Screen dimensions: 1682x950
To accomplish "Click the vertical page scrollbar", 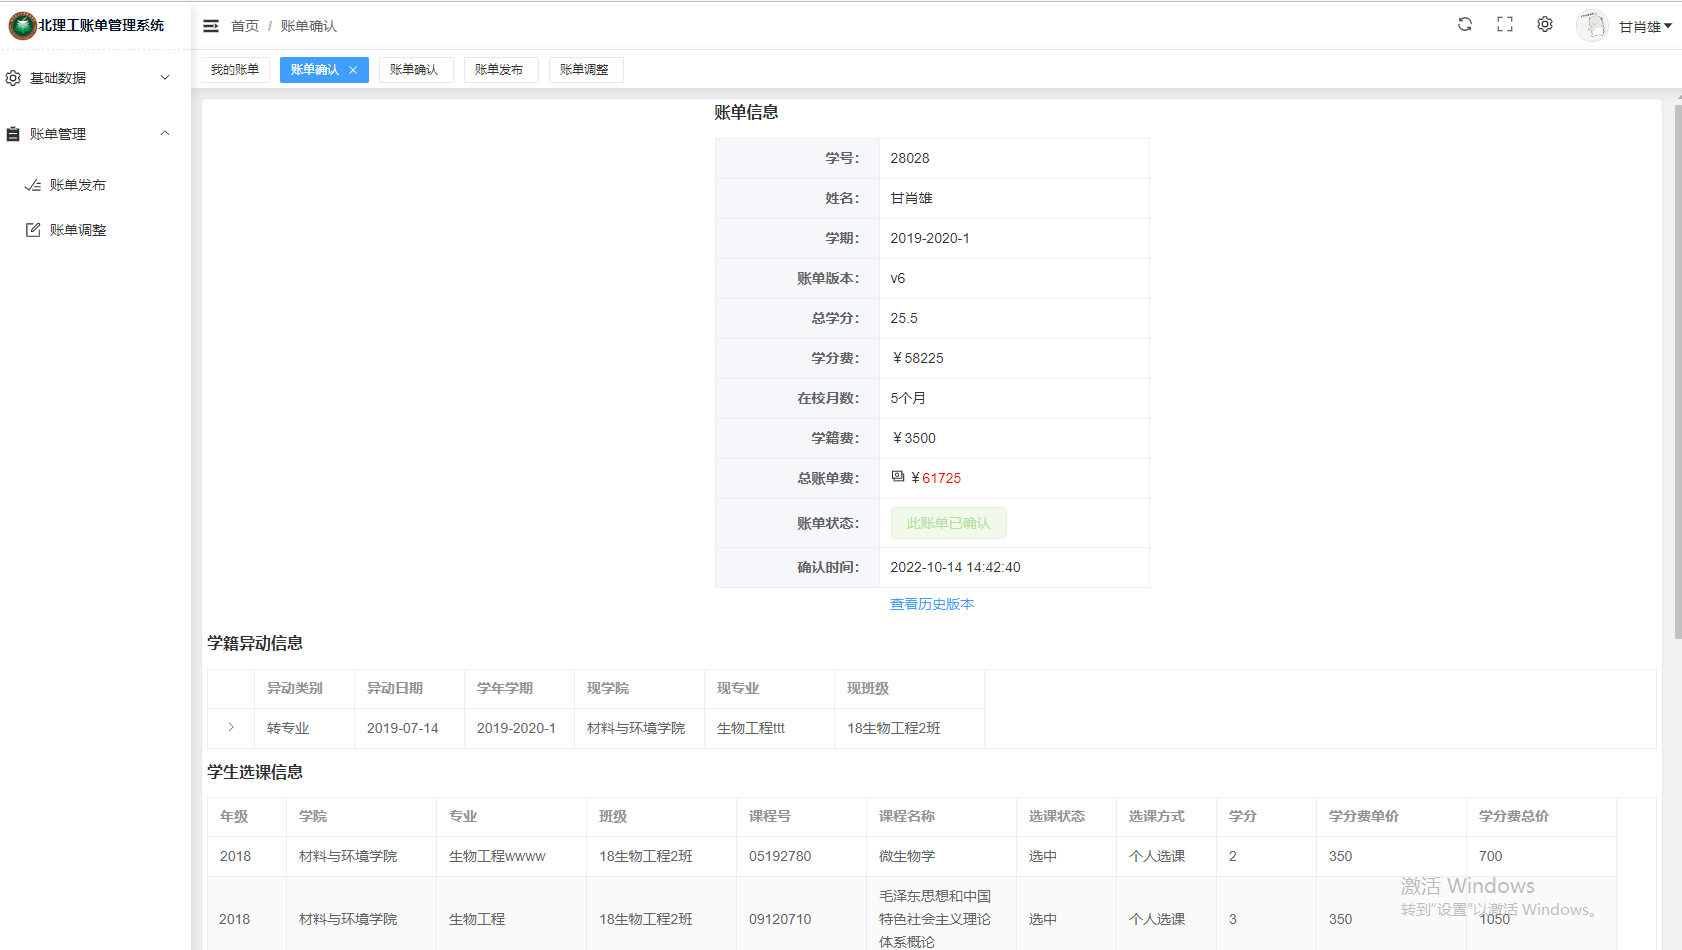I will point(1678,372).
